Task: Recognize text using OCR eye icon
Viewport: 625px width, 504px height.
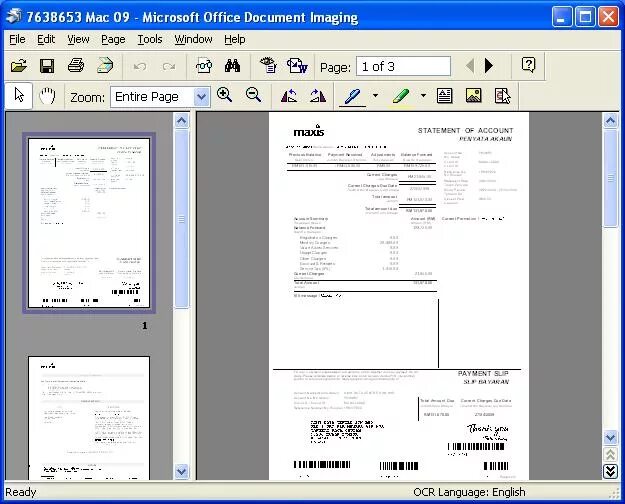Action: [x=268, y=66]
